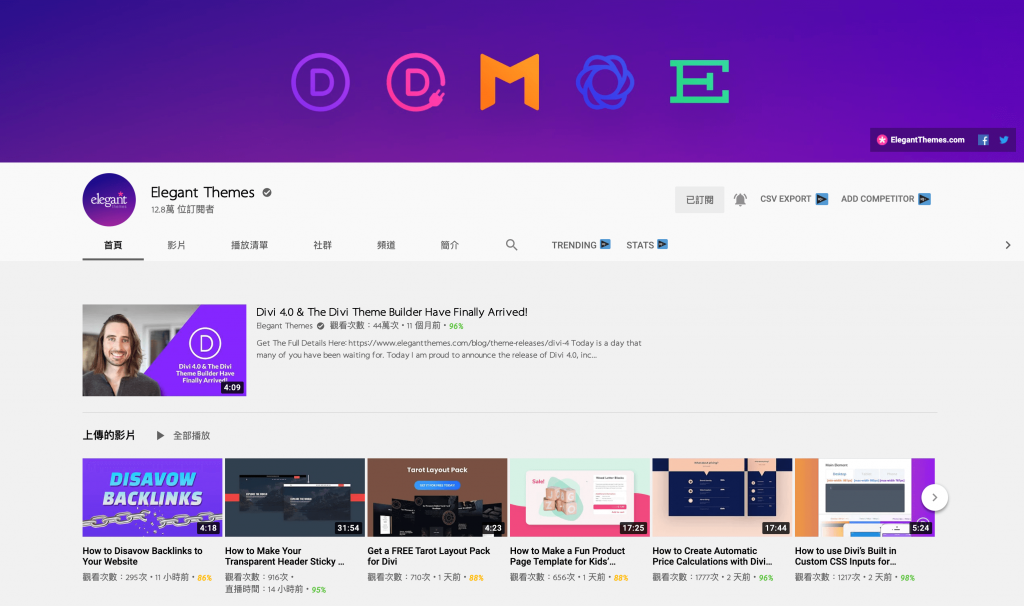Click title How to Disavow Backlinks
This screenshot has width=1024, height=606.
pyautogui.click(x=142, y=556)
